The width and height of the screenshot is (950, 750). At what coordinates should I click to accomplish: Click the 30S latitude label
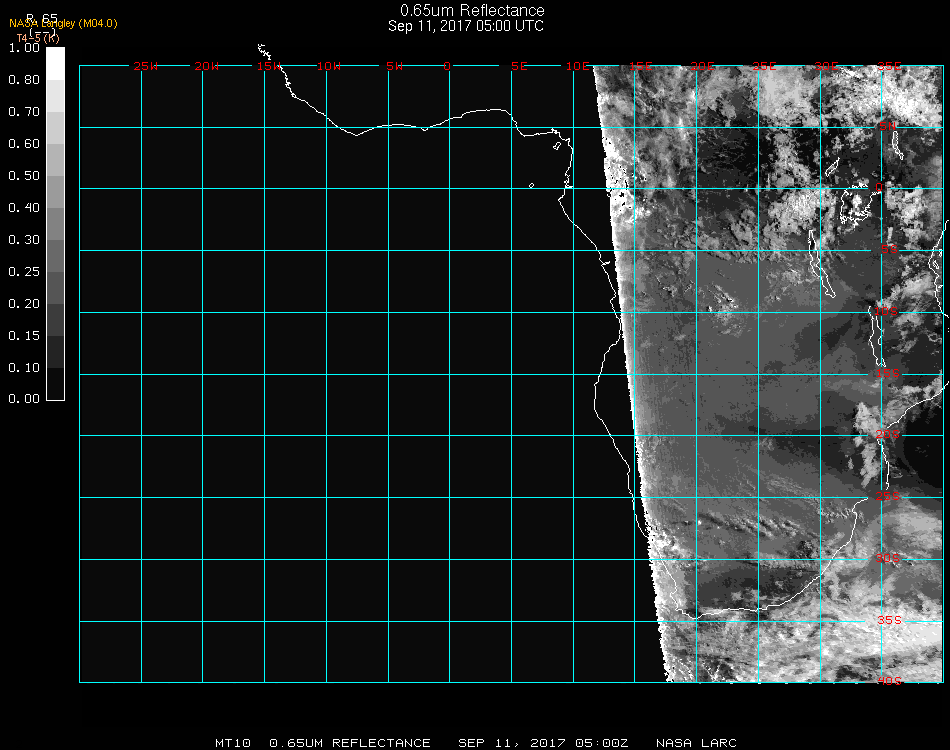(x=888, y=558)
